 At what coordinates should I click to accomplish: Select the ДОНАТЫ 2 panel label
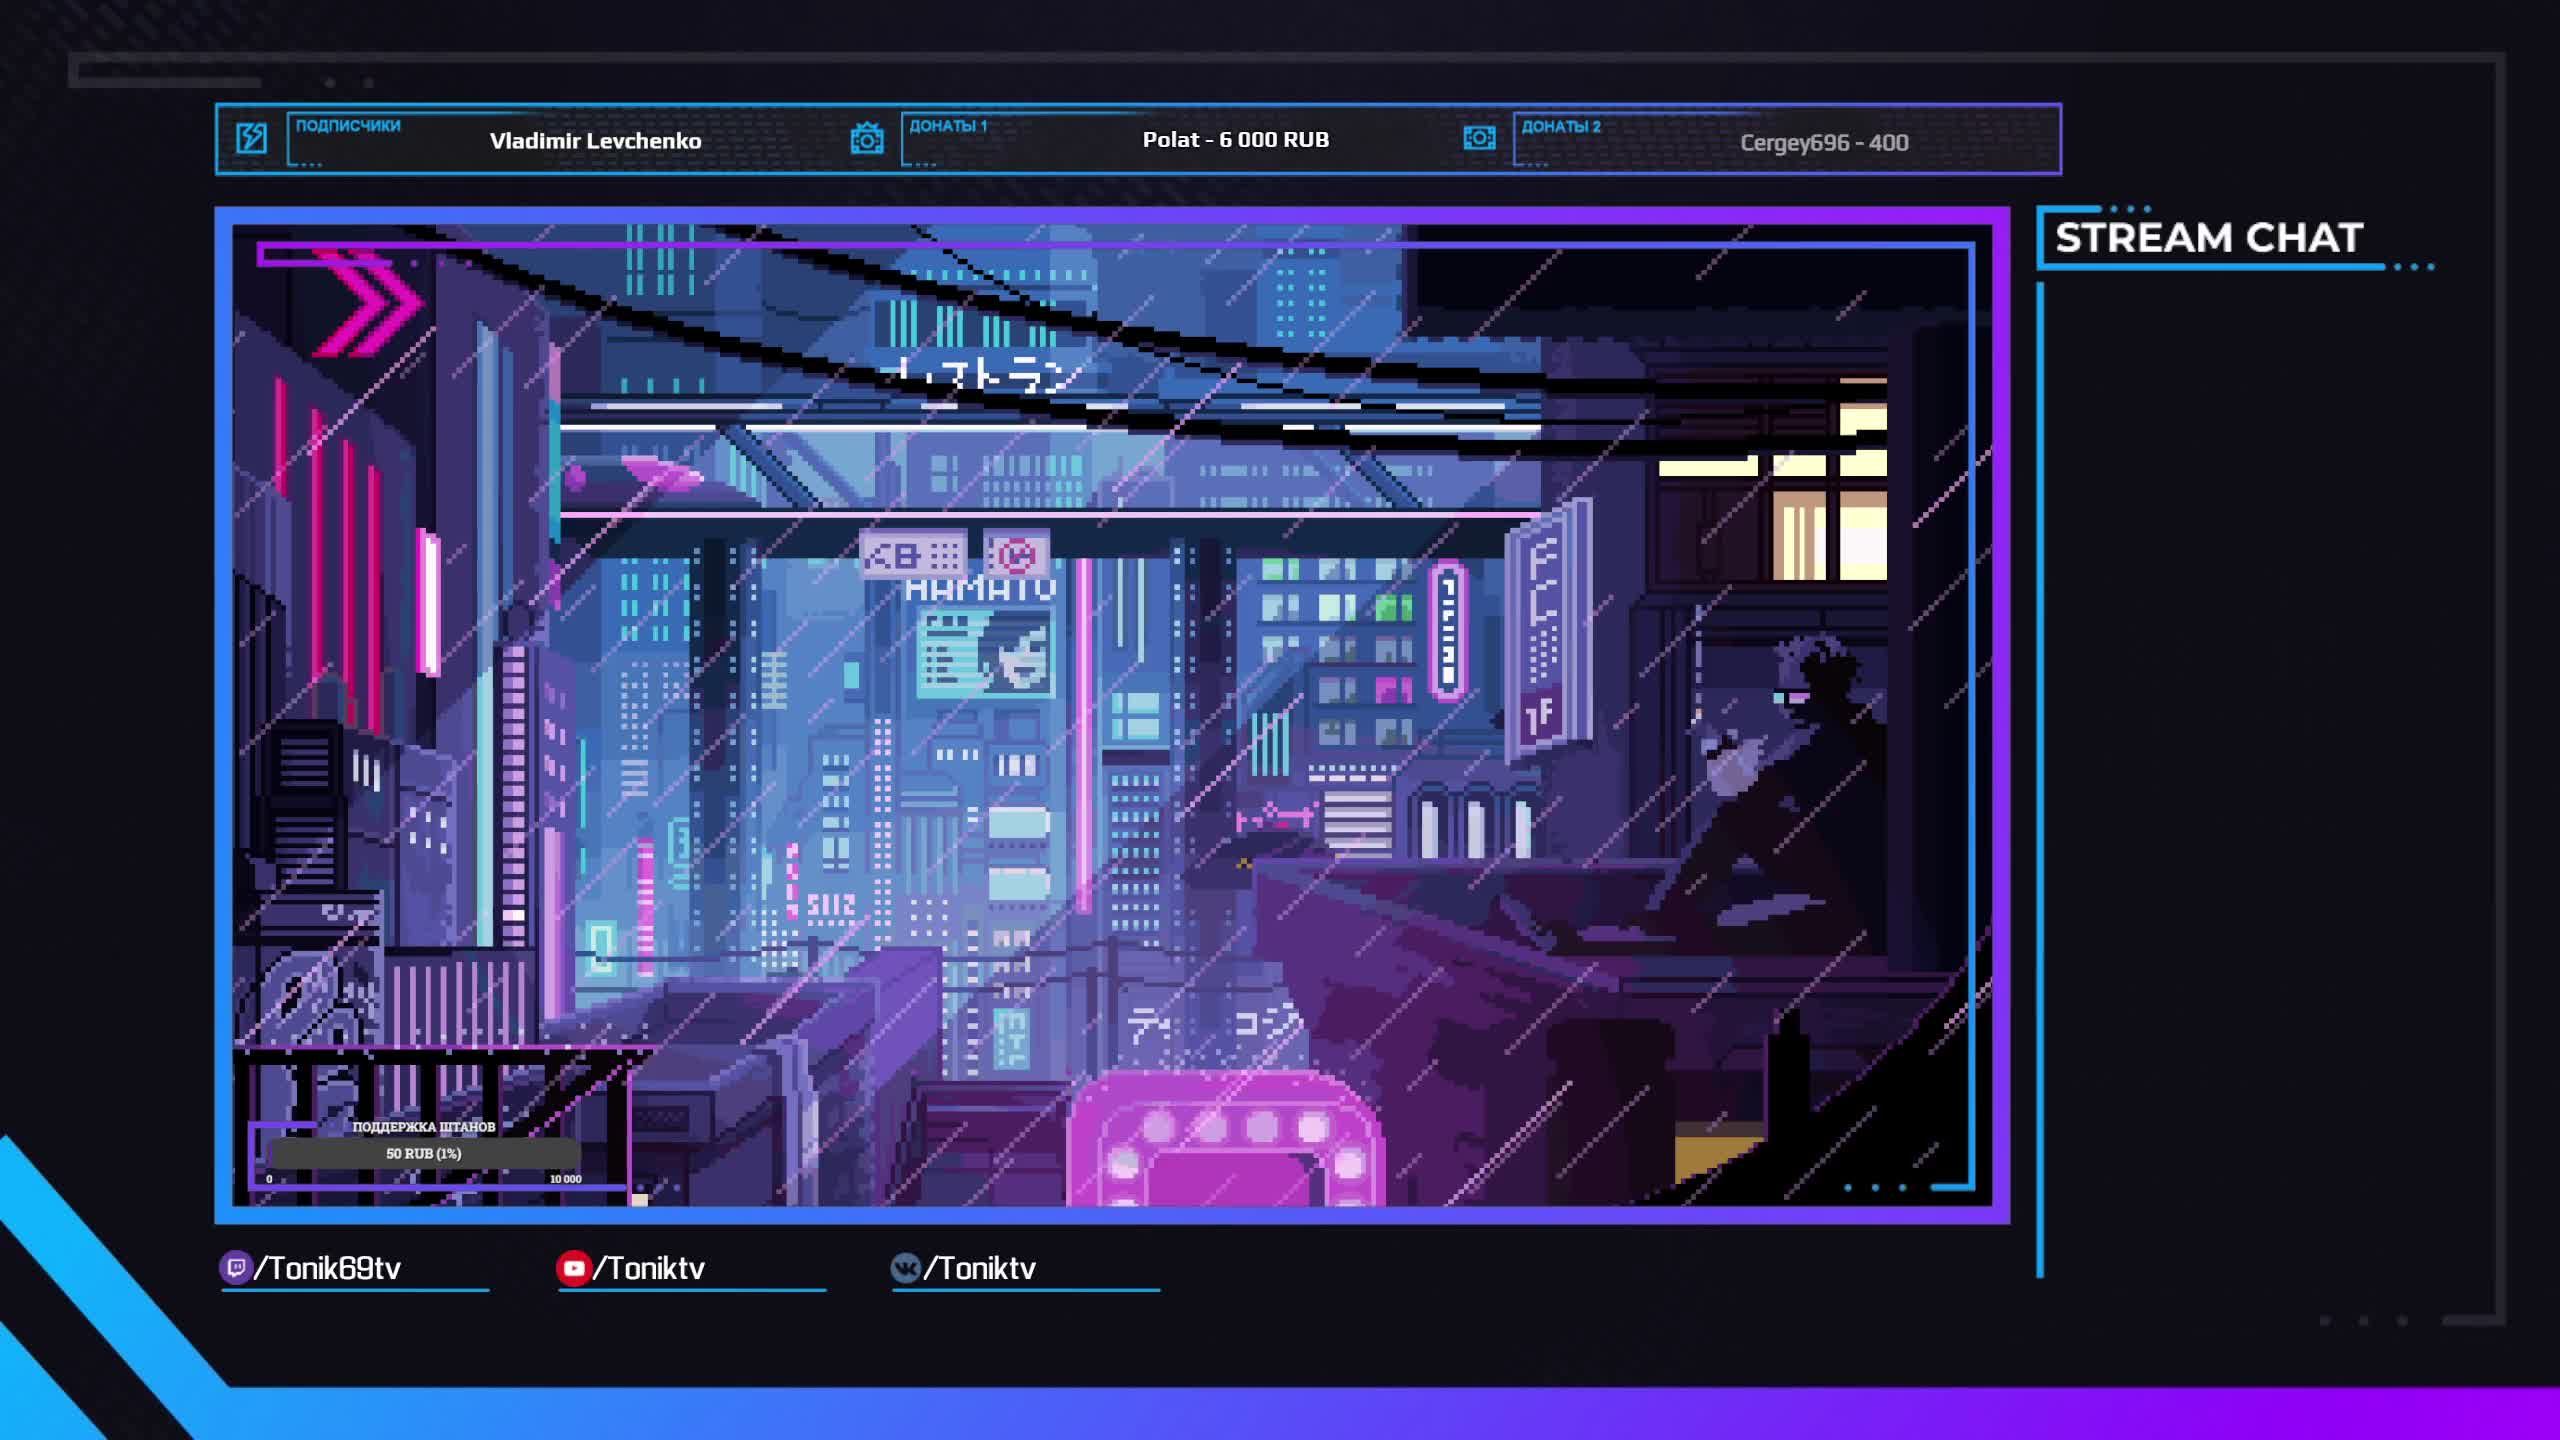tap(1561, 126)
